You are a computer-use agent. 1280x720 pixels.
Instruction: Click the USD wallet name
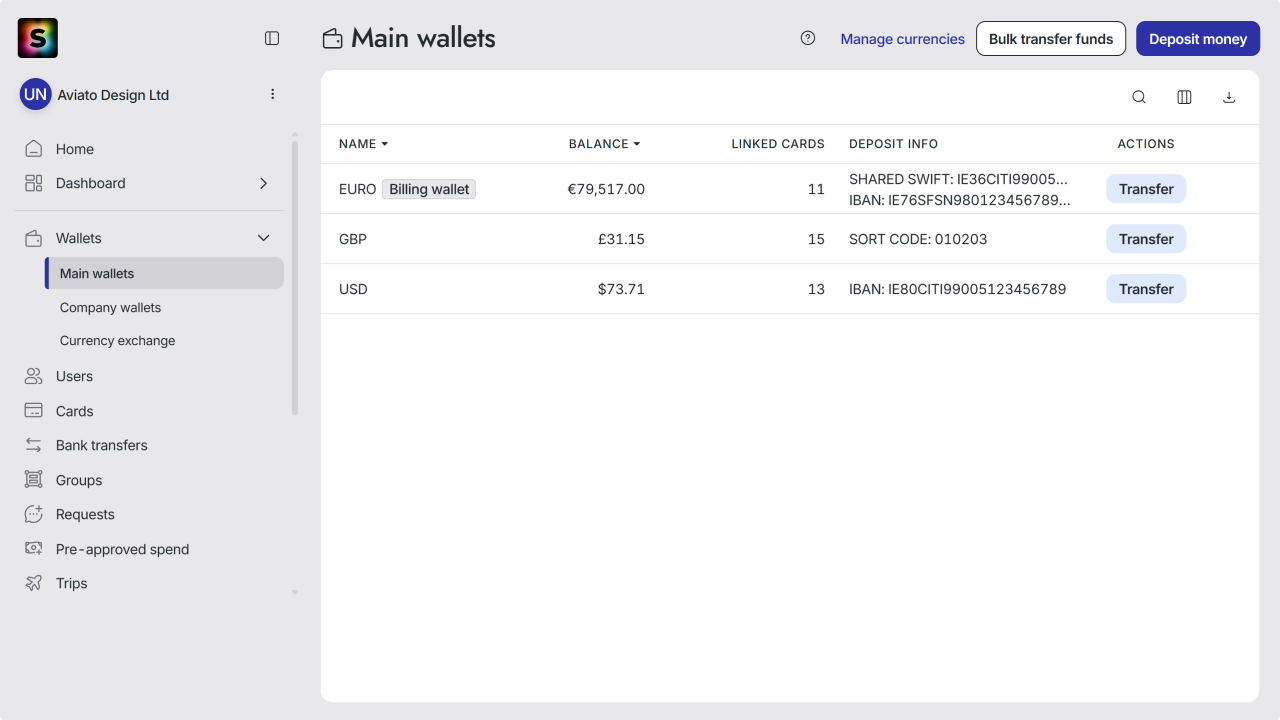(353, 289)
